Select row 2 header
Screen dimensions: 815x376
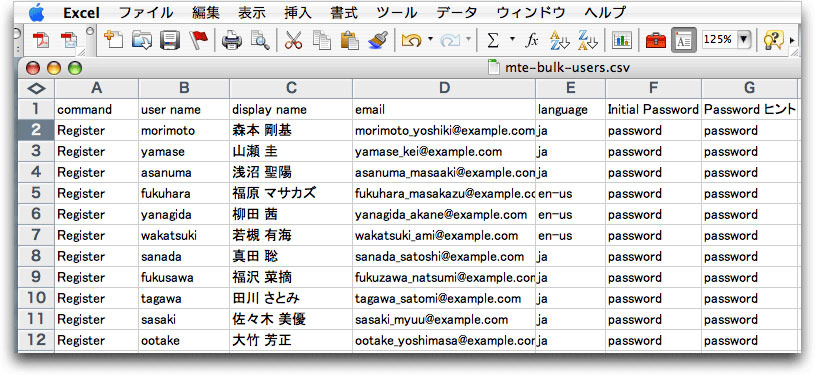click(x=36, y=130)
